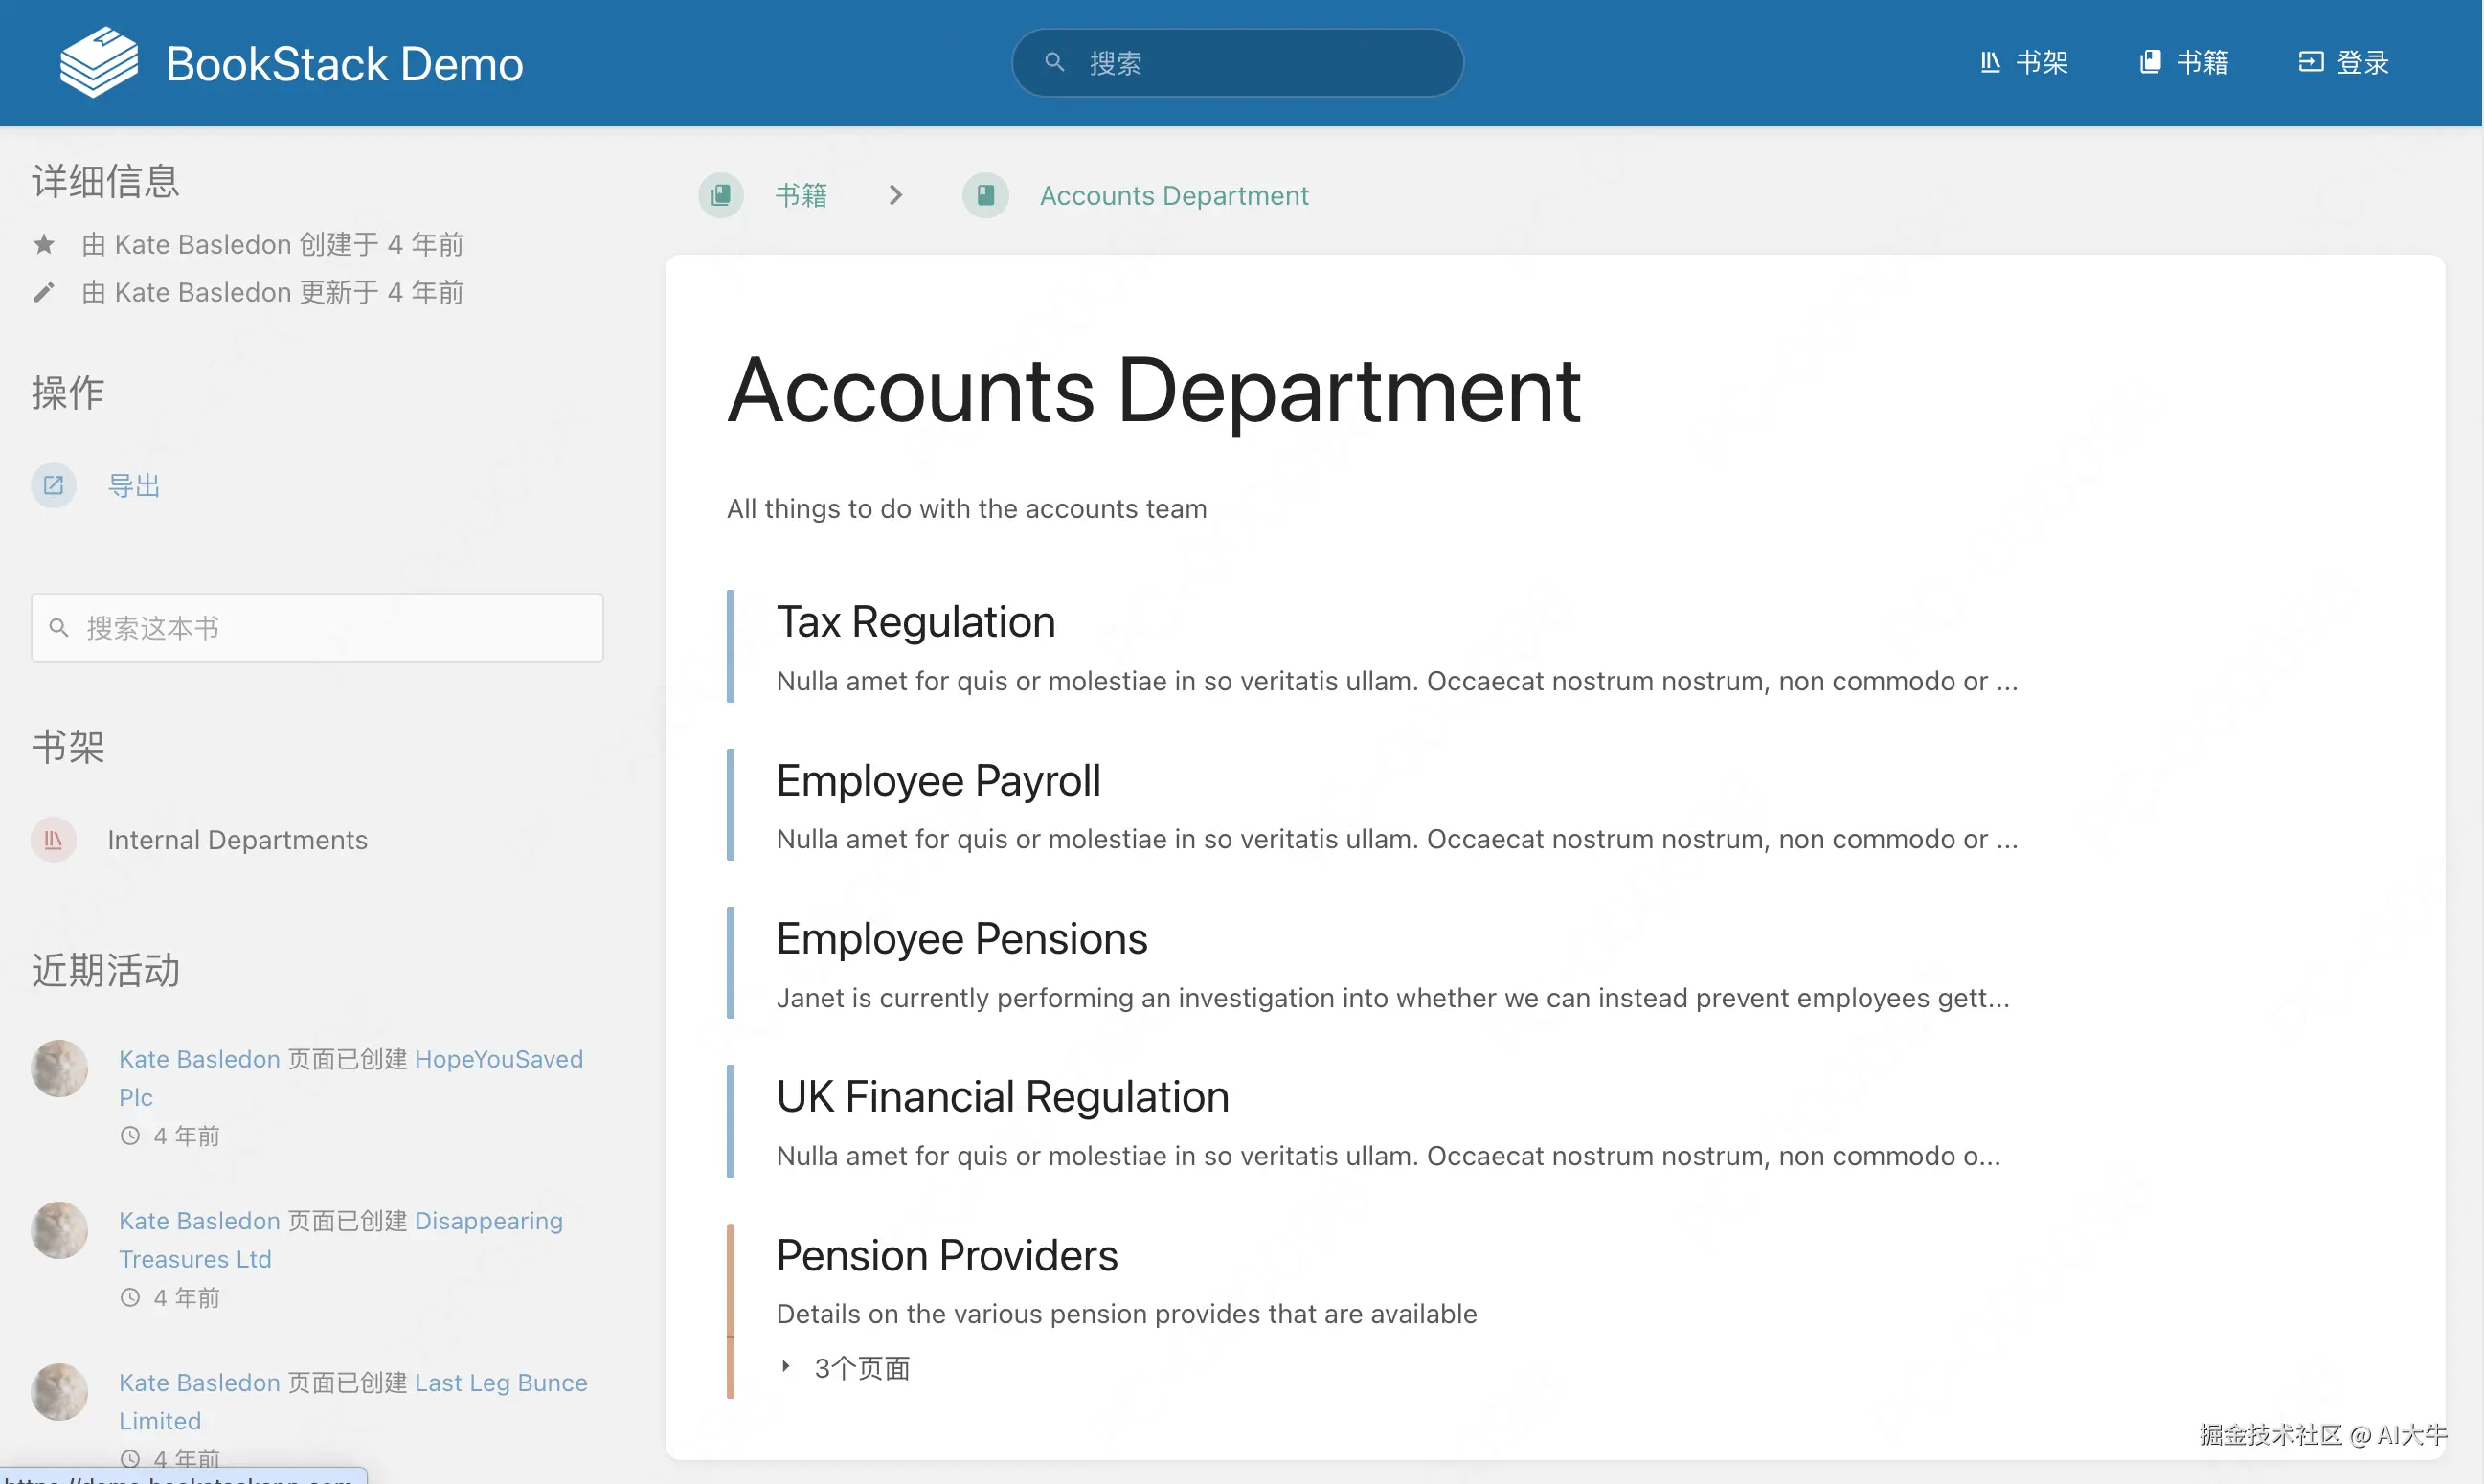Click the header search magnifier icon
Viewport: 2484px width, 1484px height.
pos(1054,62)
